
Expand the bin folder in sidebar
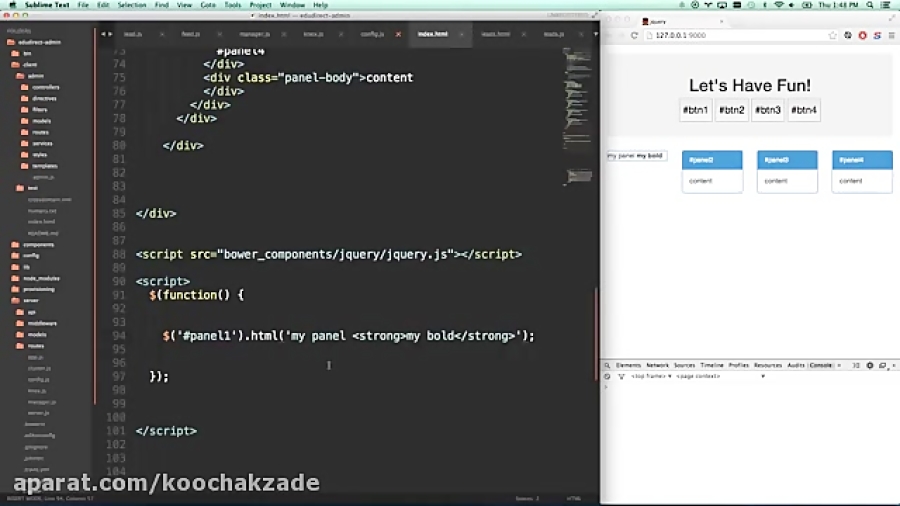click(x=21, y=53)
